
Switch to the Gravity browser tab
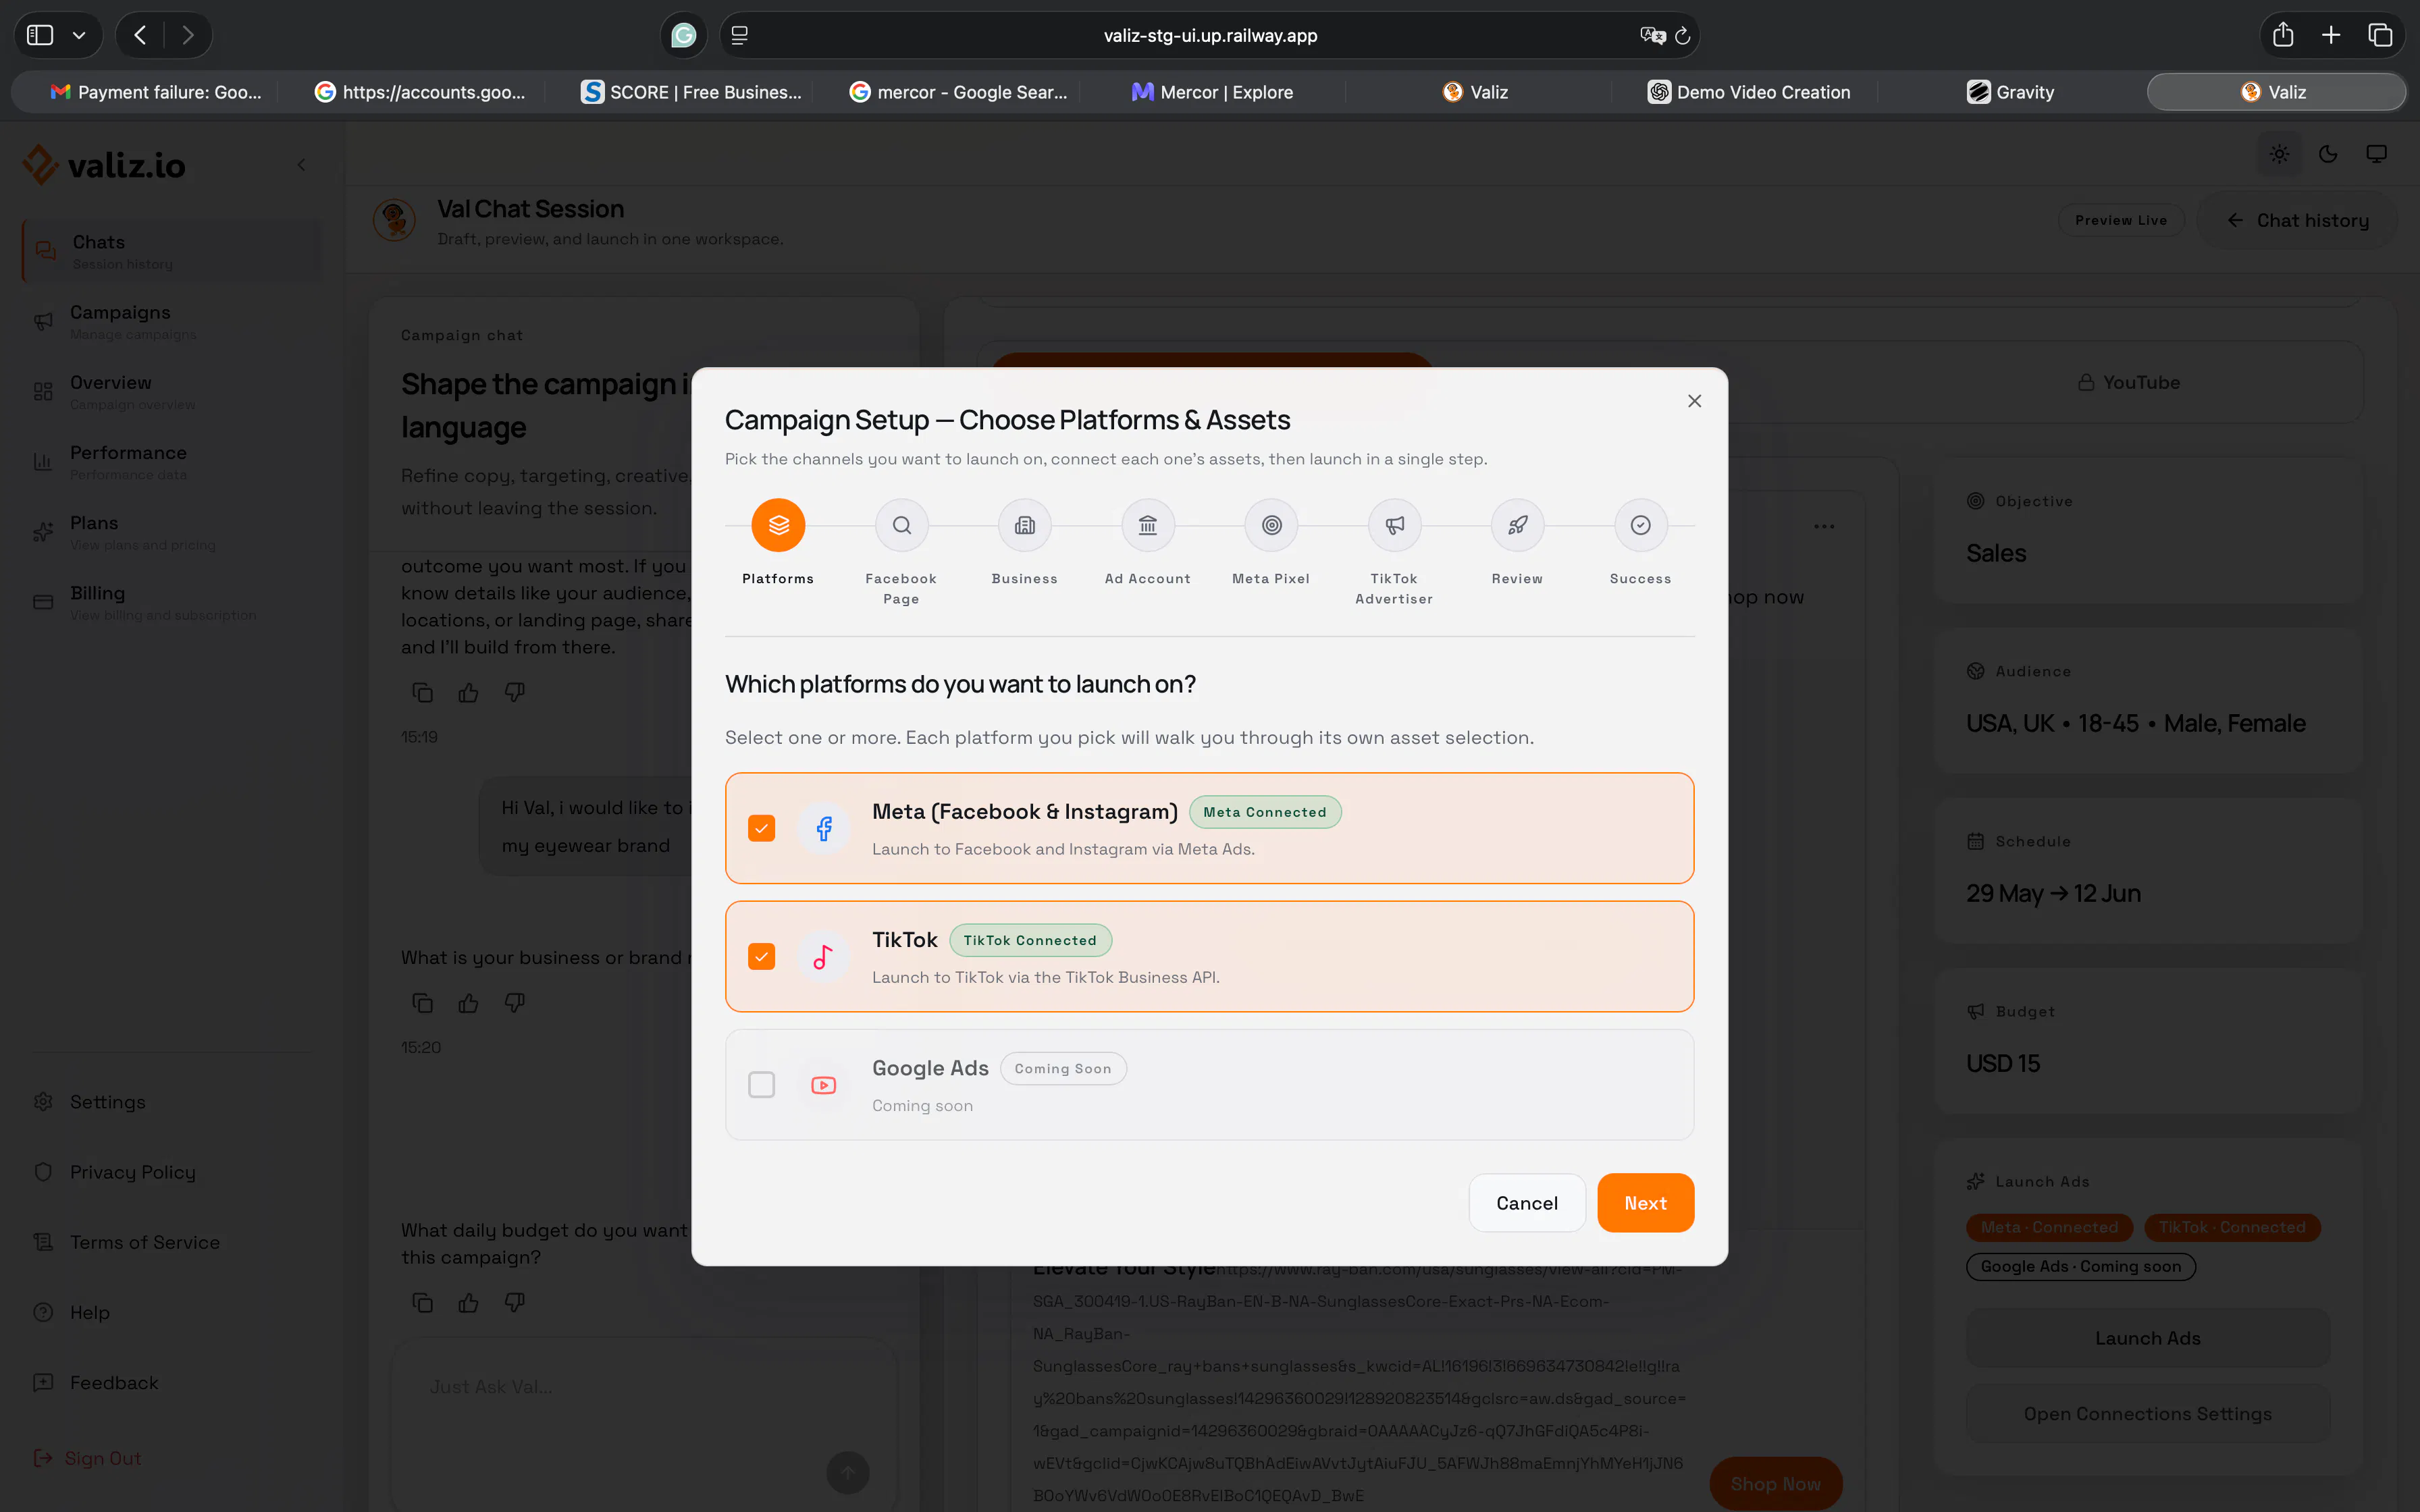pos(2010,92)
